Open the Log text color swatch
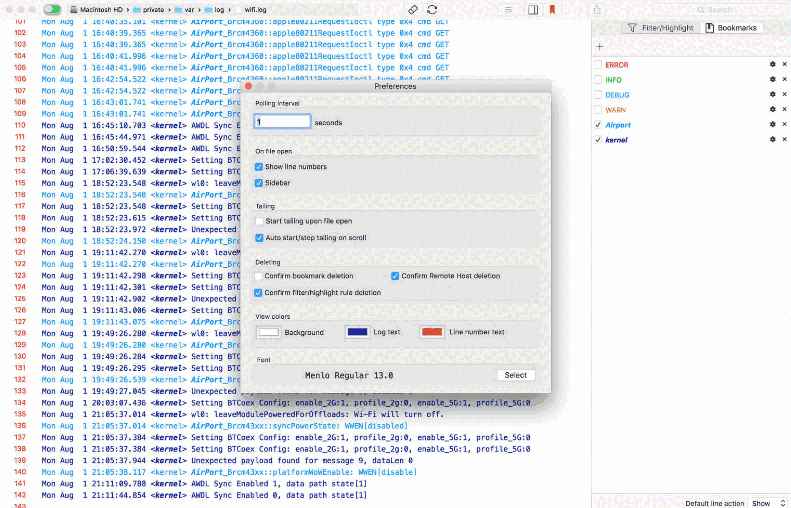This screenshot has width=791, height=508. click(357, 332)
